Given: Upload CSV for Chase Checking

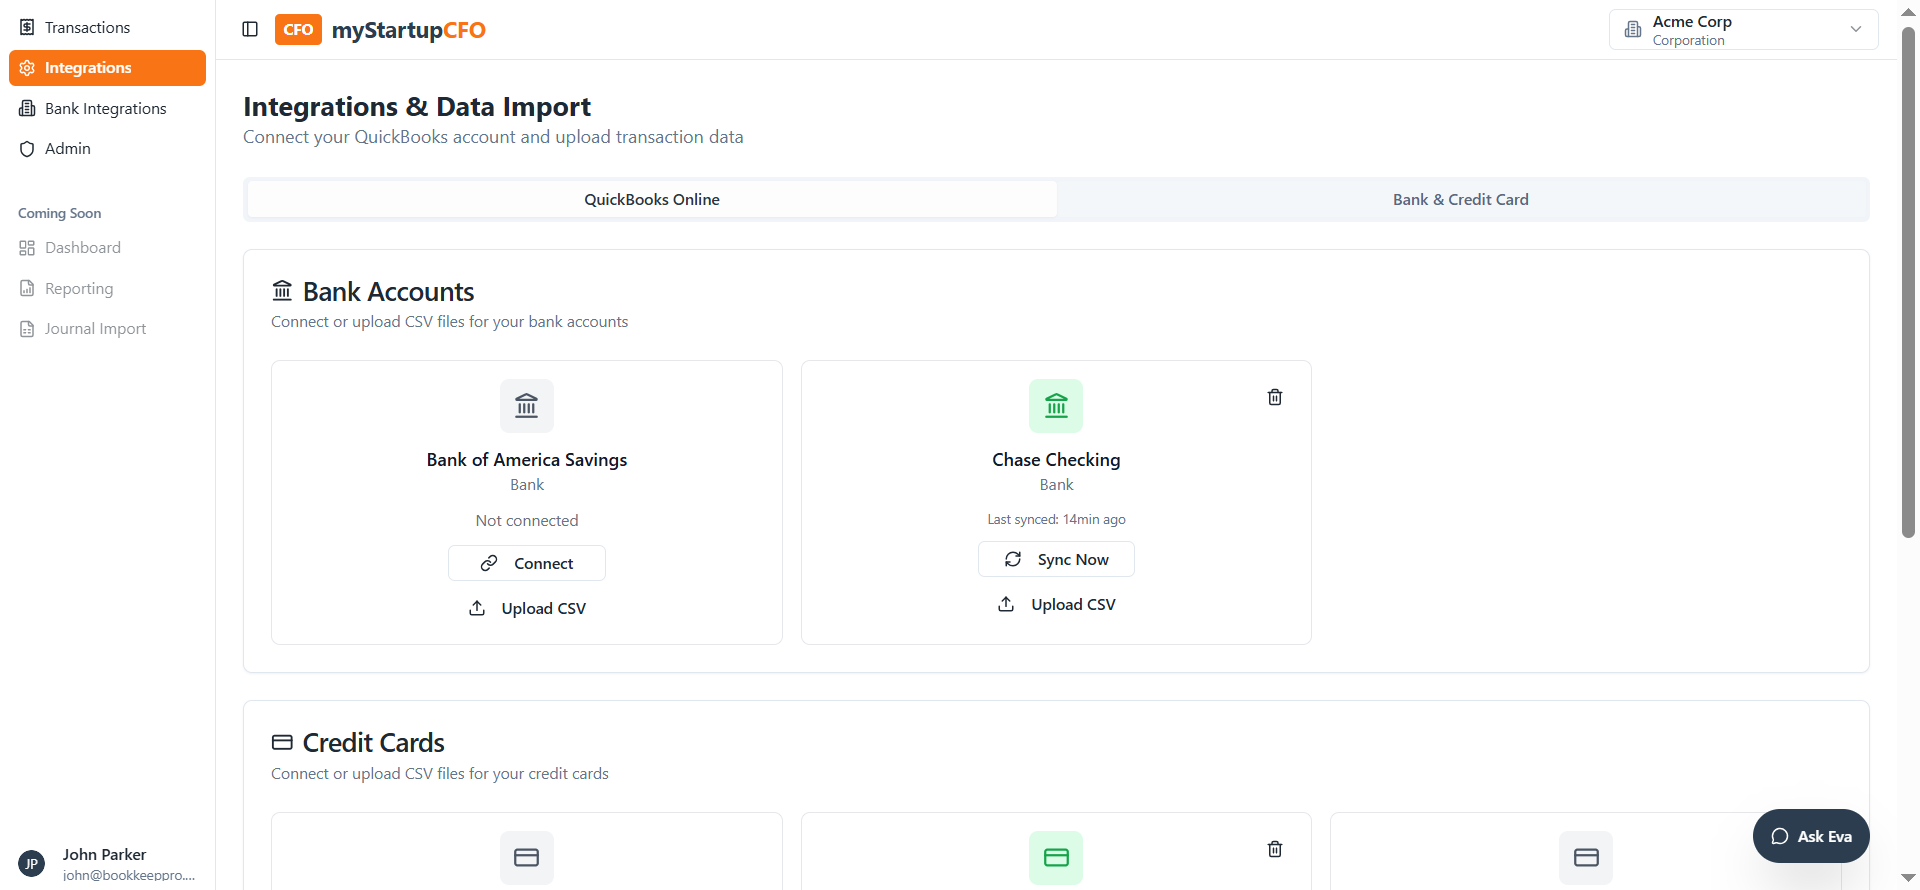Looking at the screenshot, I should 1056,604.
